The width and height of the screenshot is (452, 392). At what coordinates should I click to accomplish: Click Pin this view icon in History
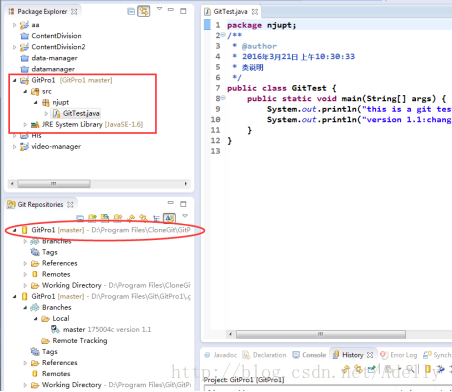coord(371,369)
